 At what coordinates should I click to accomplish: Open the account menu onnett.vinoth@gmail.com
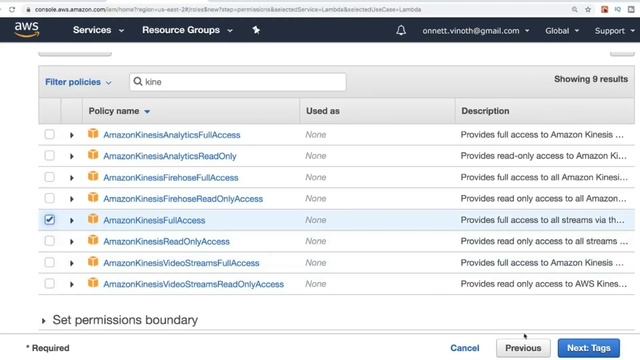click(x=476, y=31)
